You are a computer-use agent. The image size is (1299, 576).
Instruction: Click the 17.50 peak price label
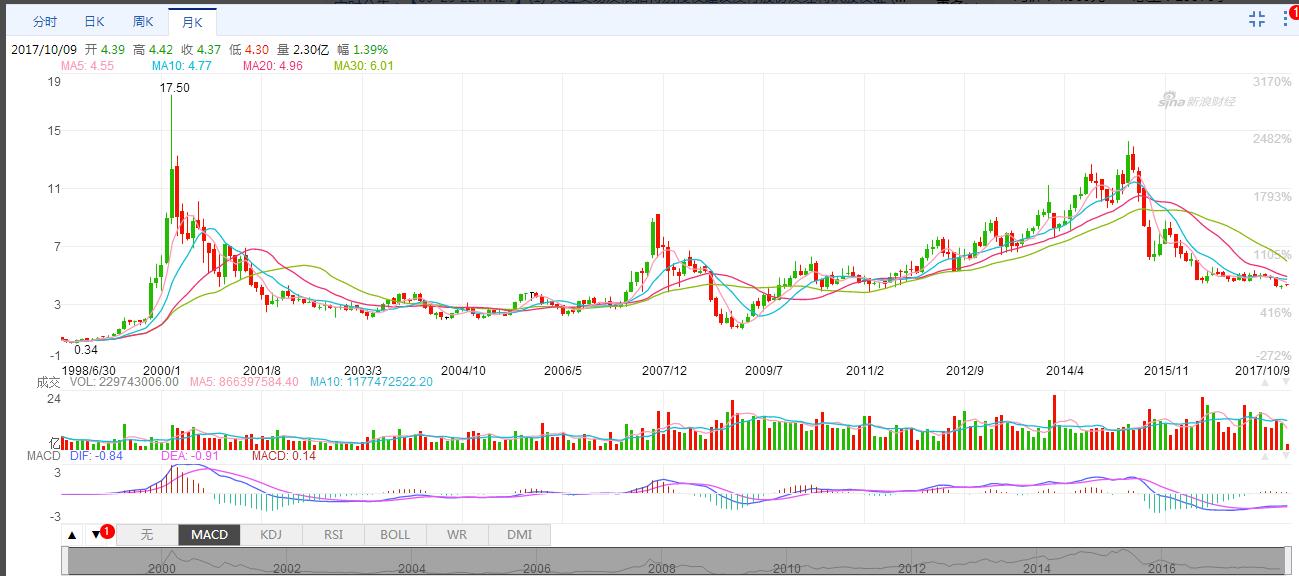pyautogui.click(x=175, y=88)
